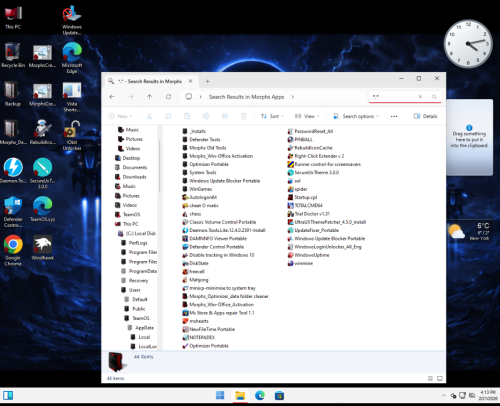The height and width of the screenshot is (406, 500).
Task: Close the Search Results tab
Action: tap(191, 81)
